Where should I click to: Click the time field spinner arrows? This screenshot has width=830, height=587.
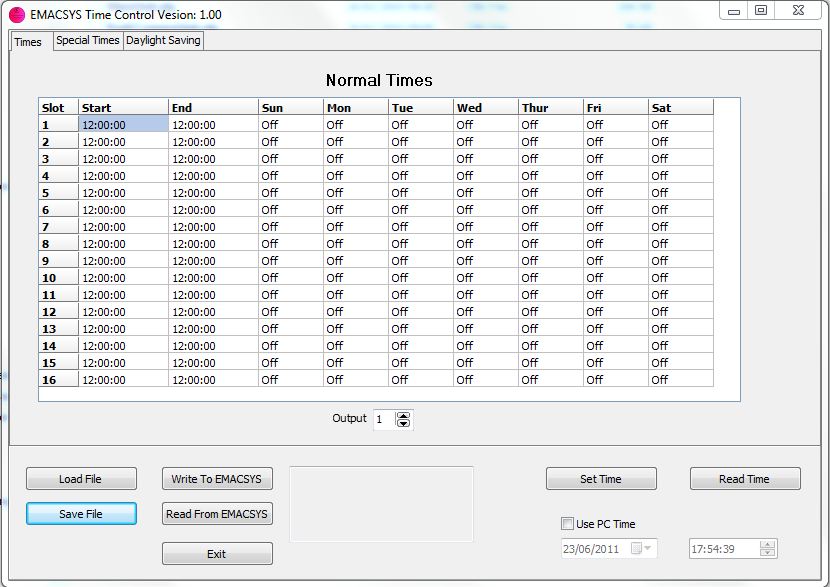[x=767, y=548]
